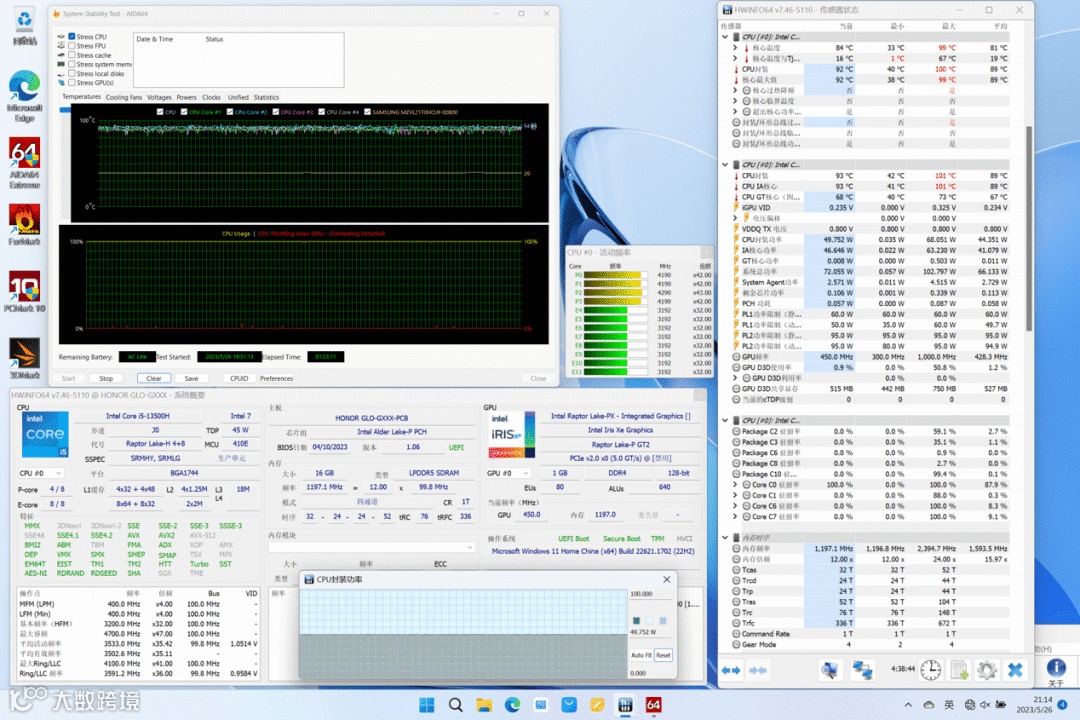Image resolution: width=1080 pixels, height=720 pixels.
Task: Open the CPU #0 selector dropdown
Action: pyautogui.click(x=41, y=473)
